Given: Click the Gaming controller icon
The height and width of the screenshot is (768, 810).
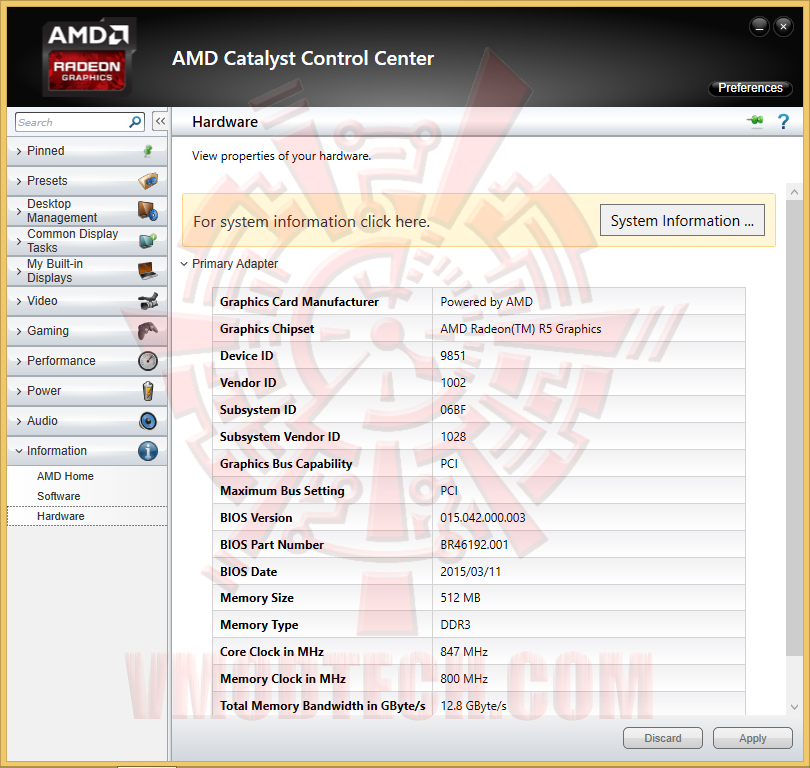Looking at the screenshot, I should (148, 331).
